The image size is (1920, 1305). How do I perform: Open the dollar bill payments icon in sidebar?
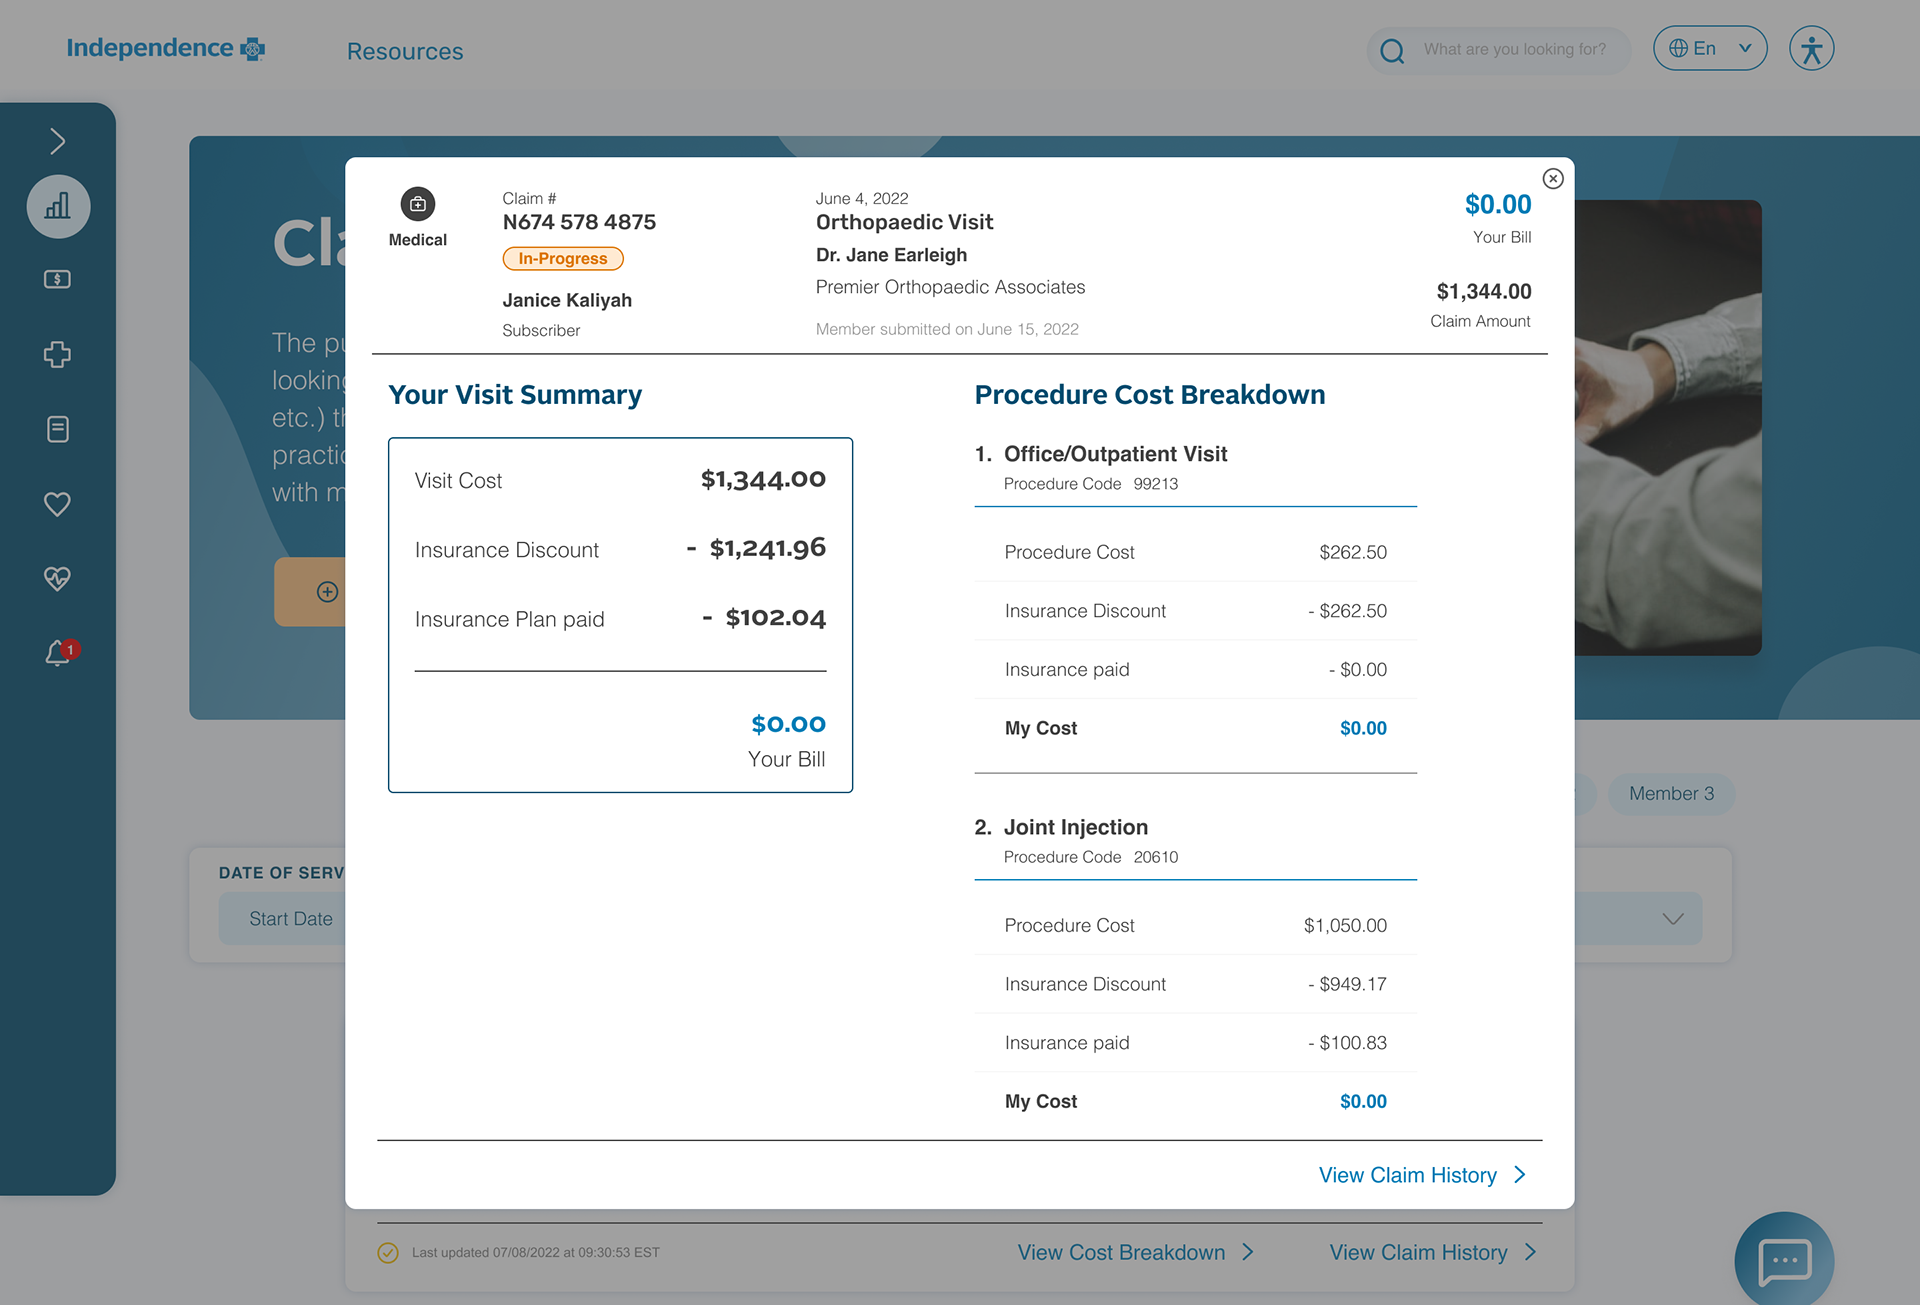(x=57, y=279)
